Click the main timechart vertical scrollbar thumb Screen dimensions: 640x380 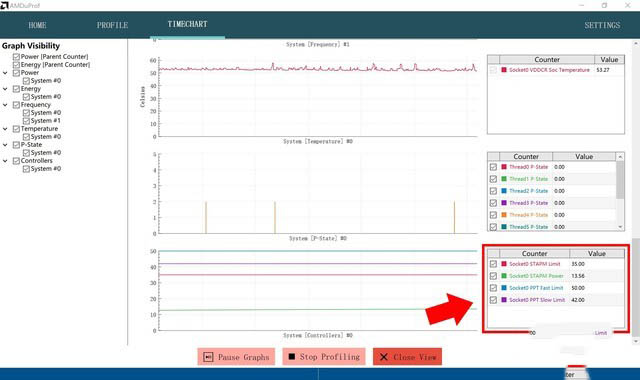(636, 287)
